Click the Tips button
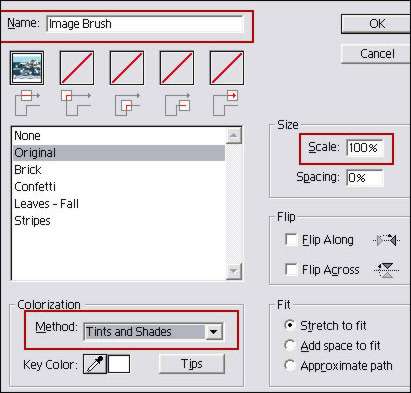The height and width of the screenshot is (393, 411). [x=192, y=364]
